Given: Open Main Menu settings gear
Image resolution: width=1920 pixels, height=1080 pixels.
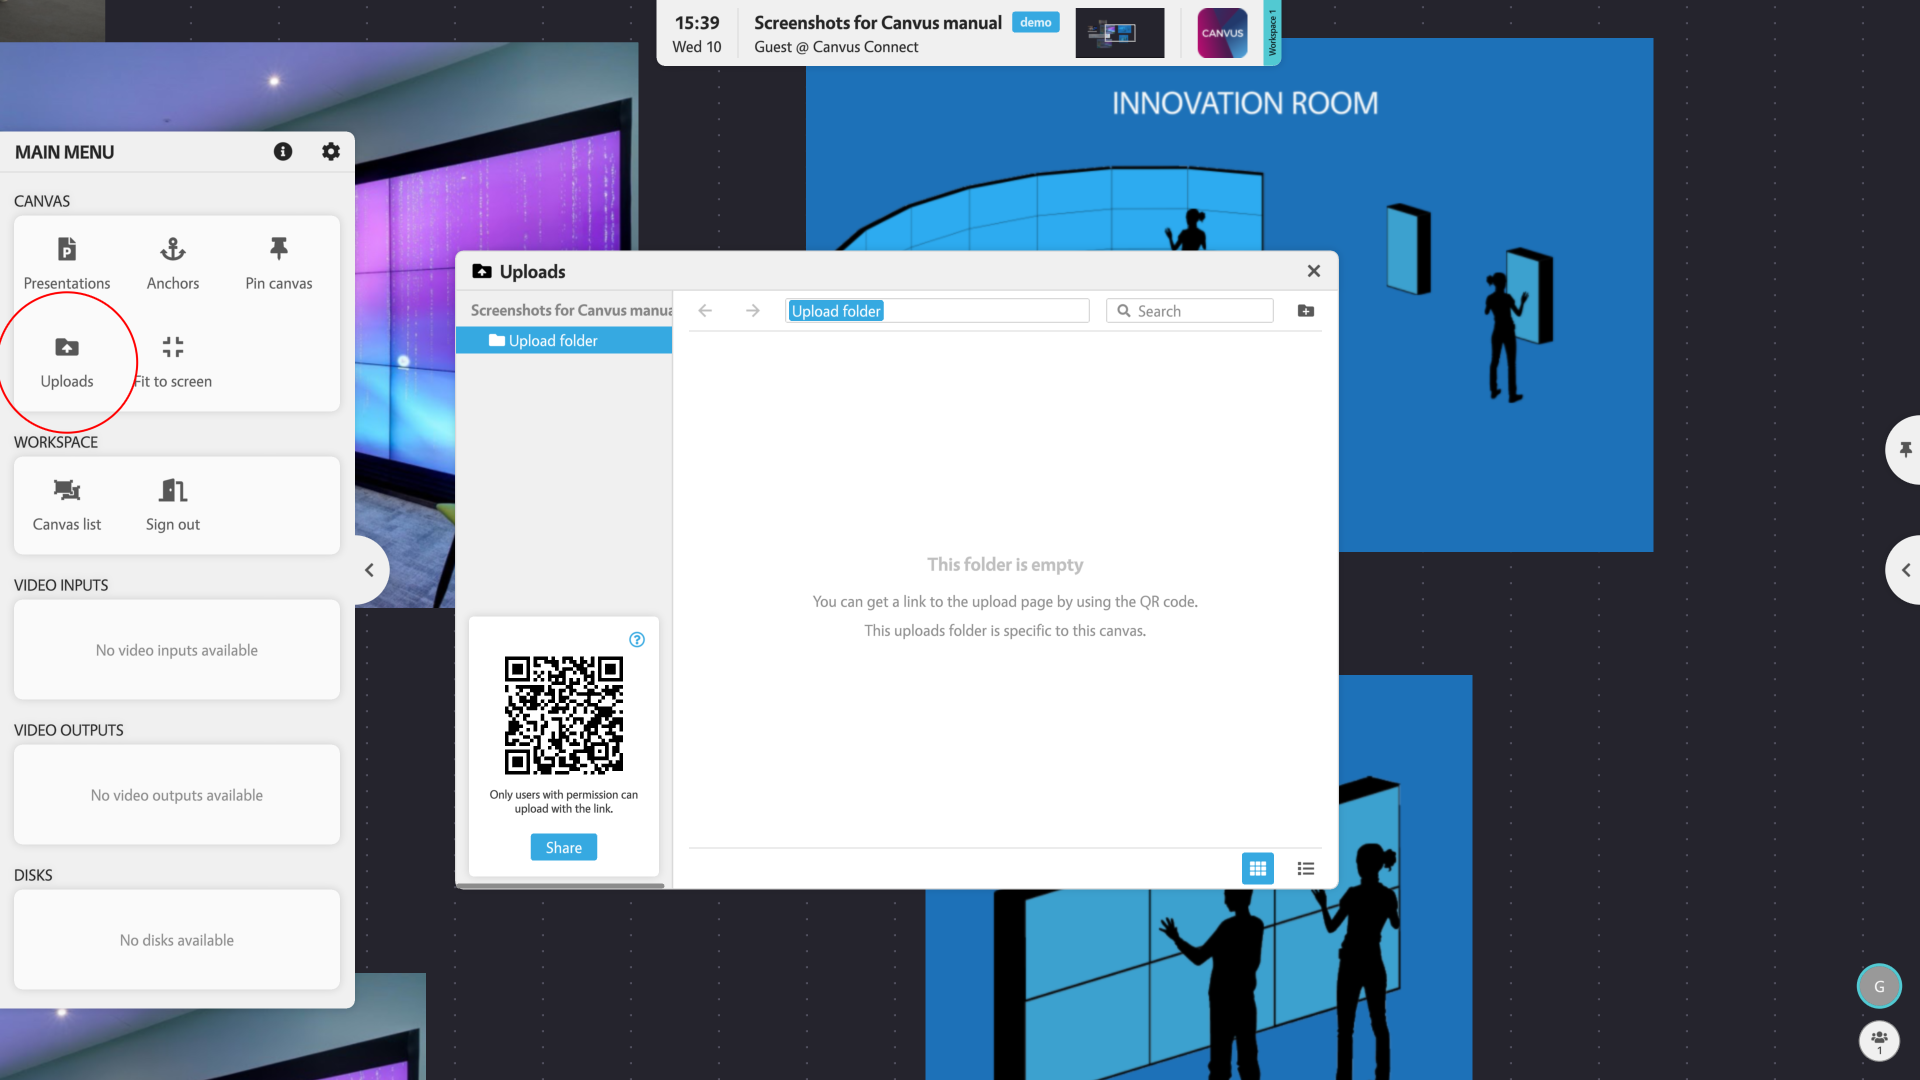Looking at the screenshot, I should point(330,151).
